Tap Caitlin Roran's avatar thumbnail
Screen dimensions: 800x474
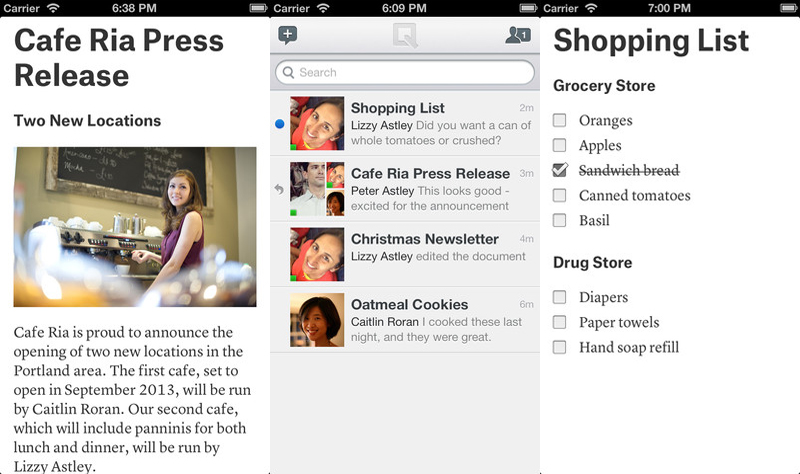317,320
